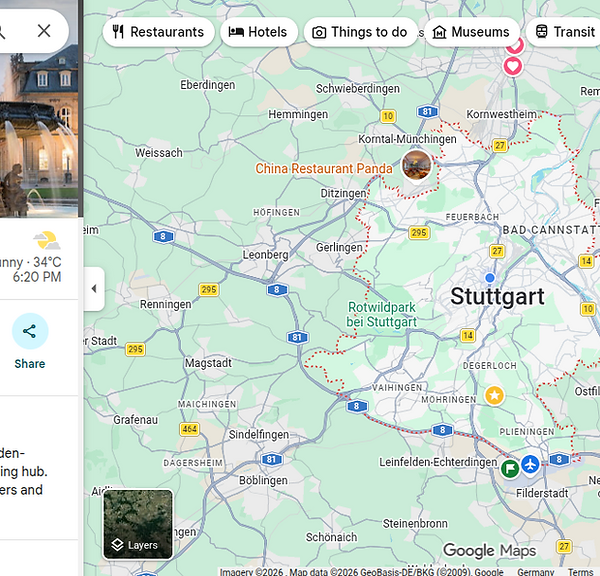Viewport: 600px width, 576px height.
Task: Click the partly sunny weather icon
Action: tap(47, 241)
